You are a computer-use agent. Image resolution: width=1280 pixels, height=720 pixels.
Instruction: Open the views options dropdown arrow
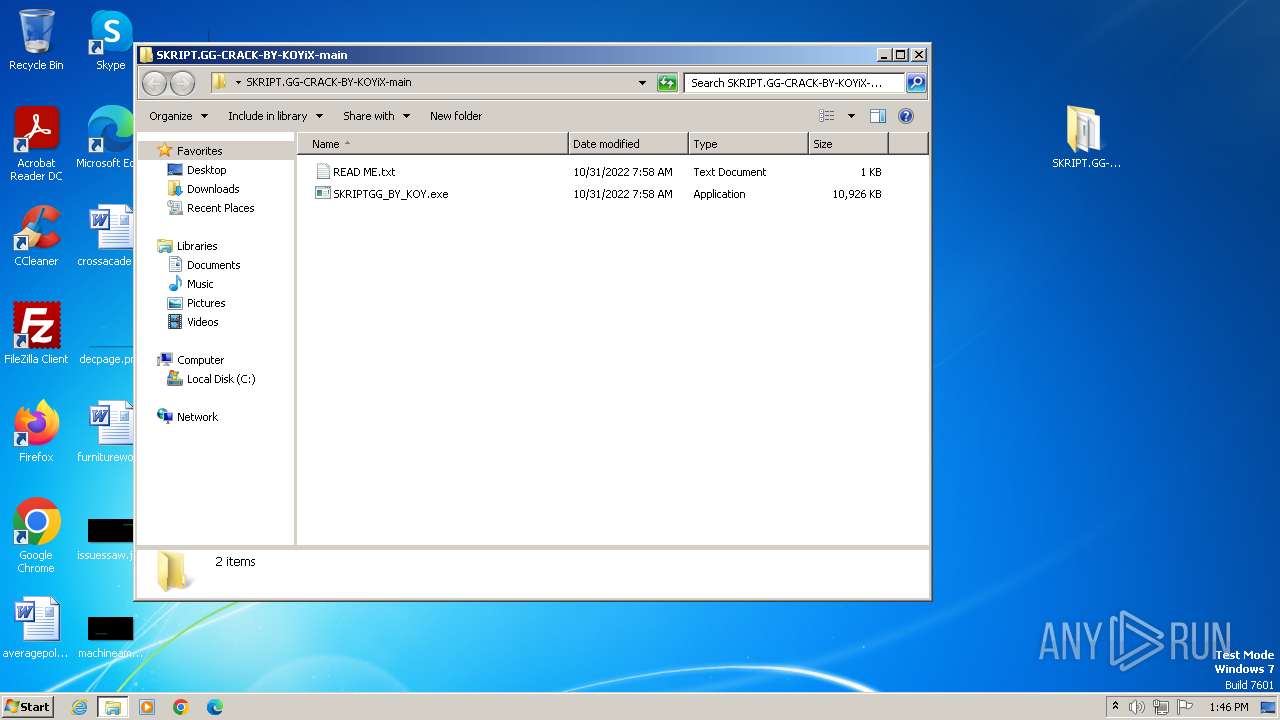tap(851, 116)
